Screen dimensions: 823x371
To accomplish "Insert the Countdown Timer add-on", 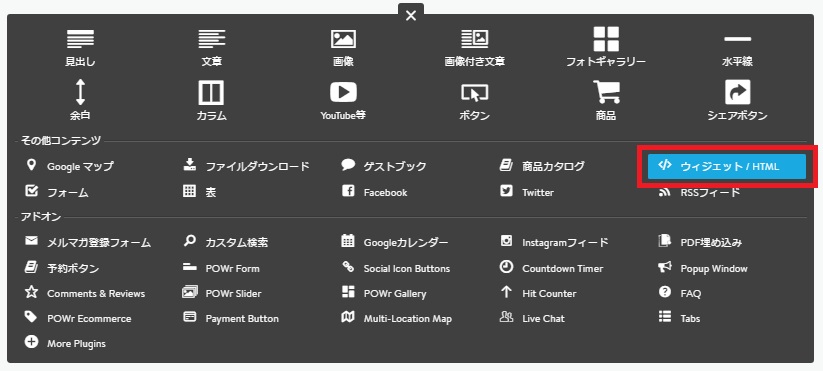I will point(551,268).
